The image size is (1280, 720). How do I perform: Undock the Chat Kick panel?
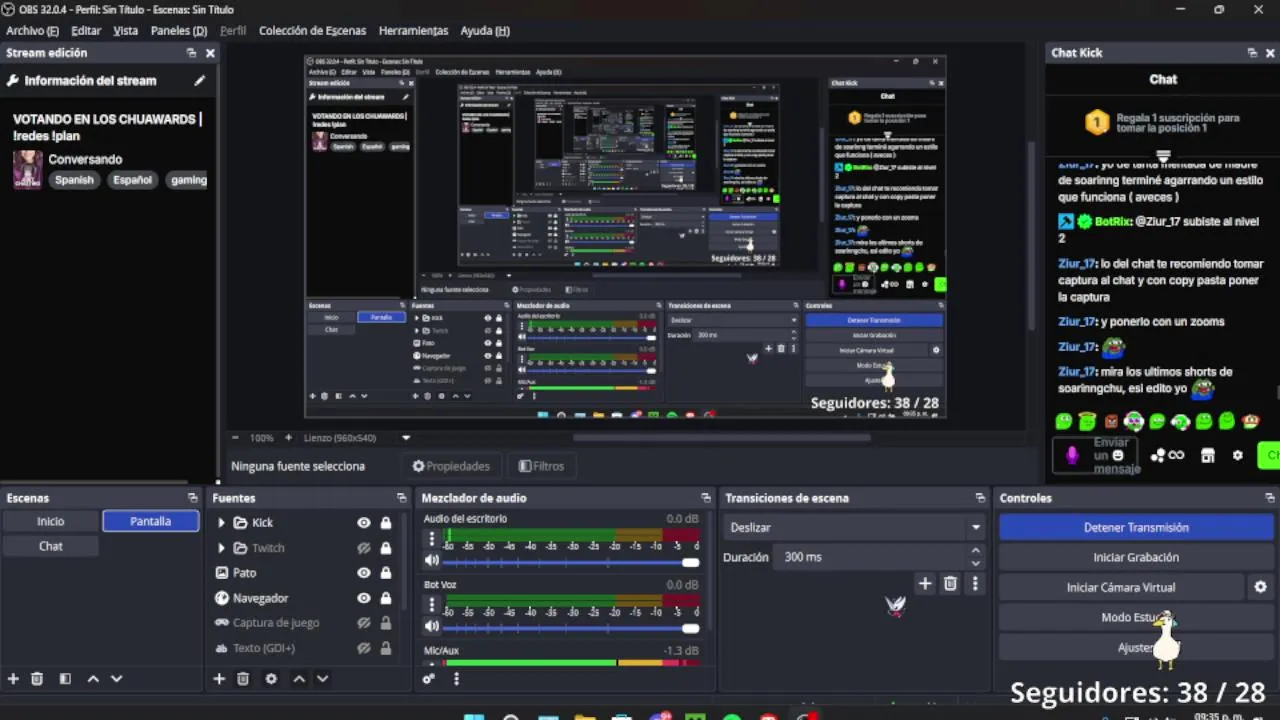tap(1252, 53)
